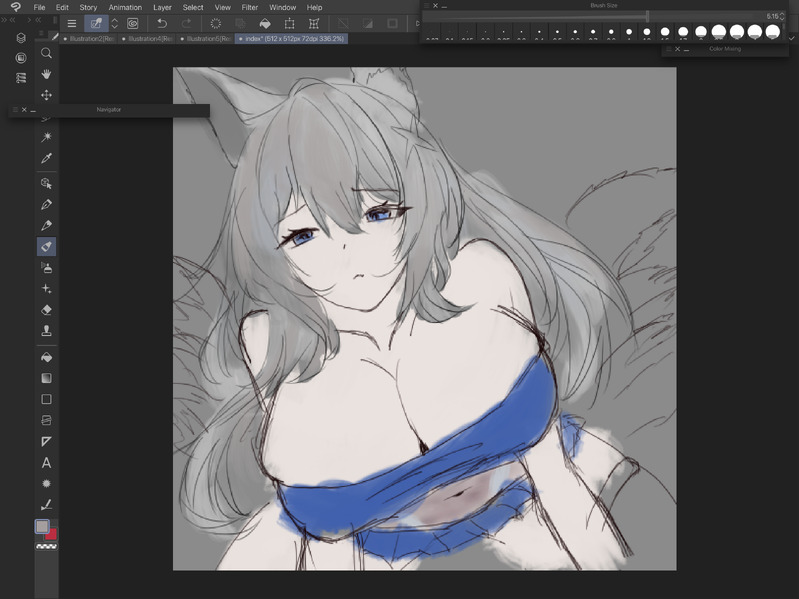The height and width of the screenshot is (599, 799).
Task: Open the stacked-layers palette dock icon
Action: [21, 38]
